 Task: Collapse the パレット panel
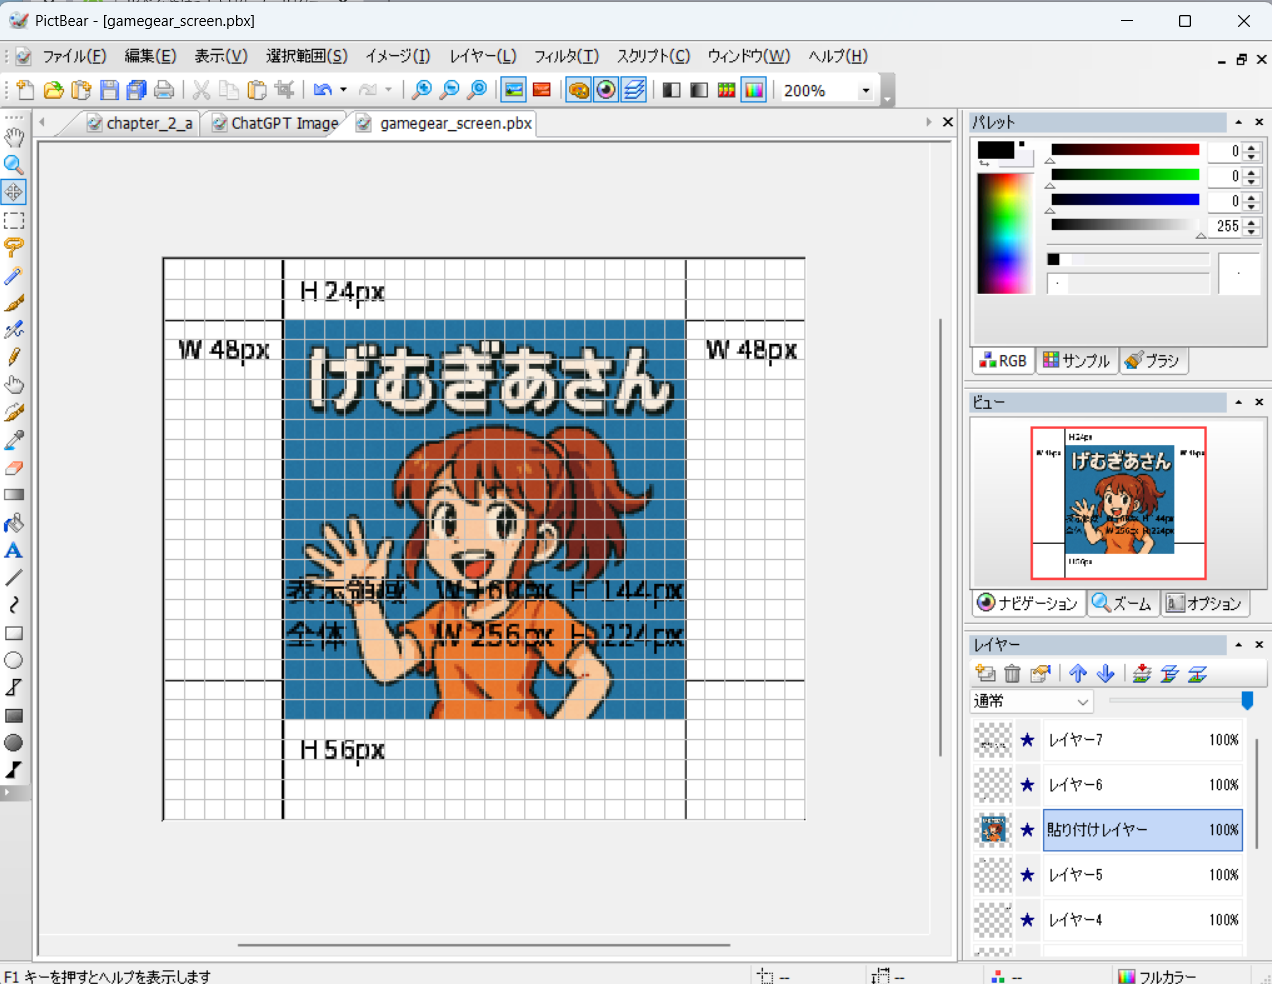pyautogui.click(x=1238, y=122)
